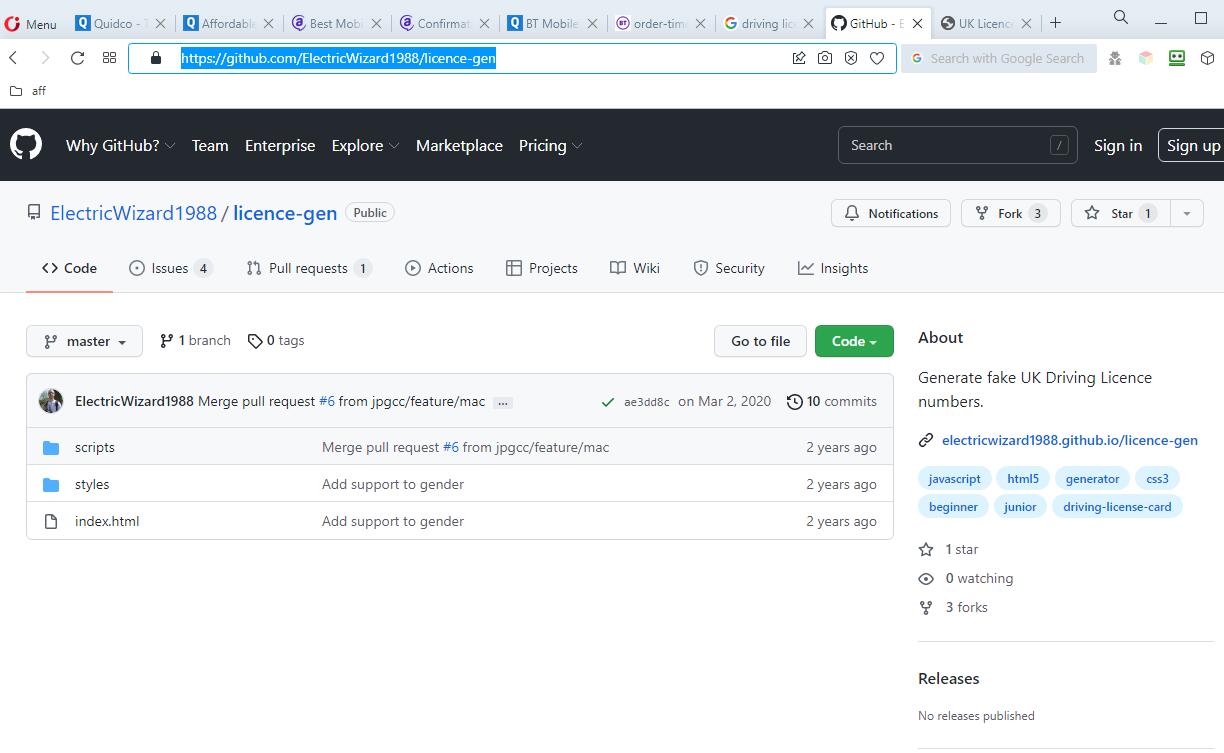
Task: Click the padlock site security icon
Action: tap(155, 58)
